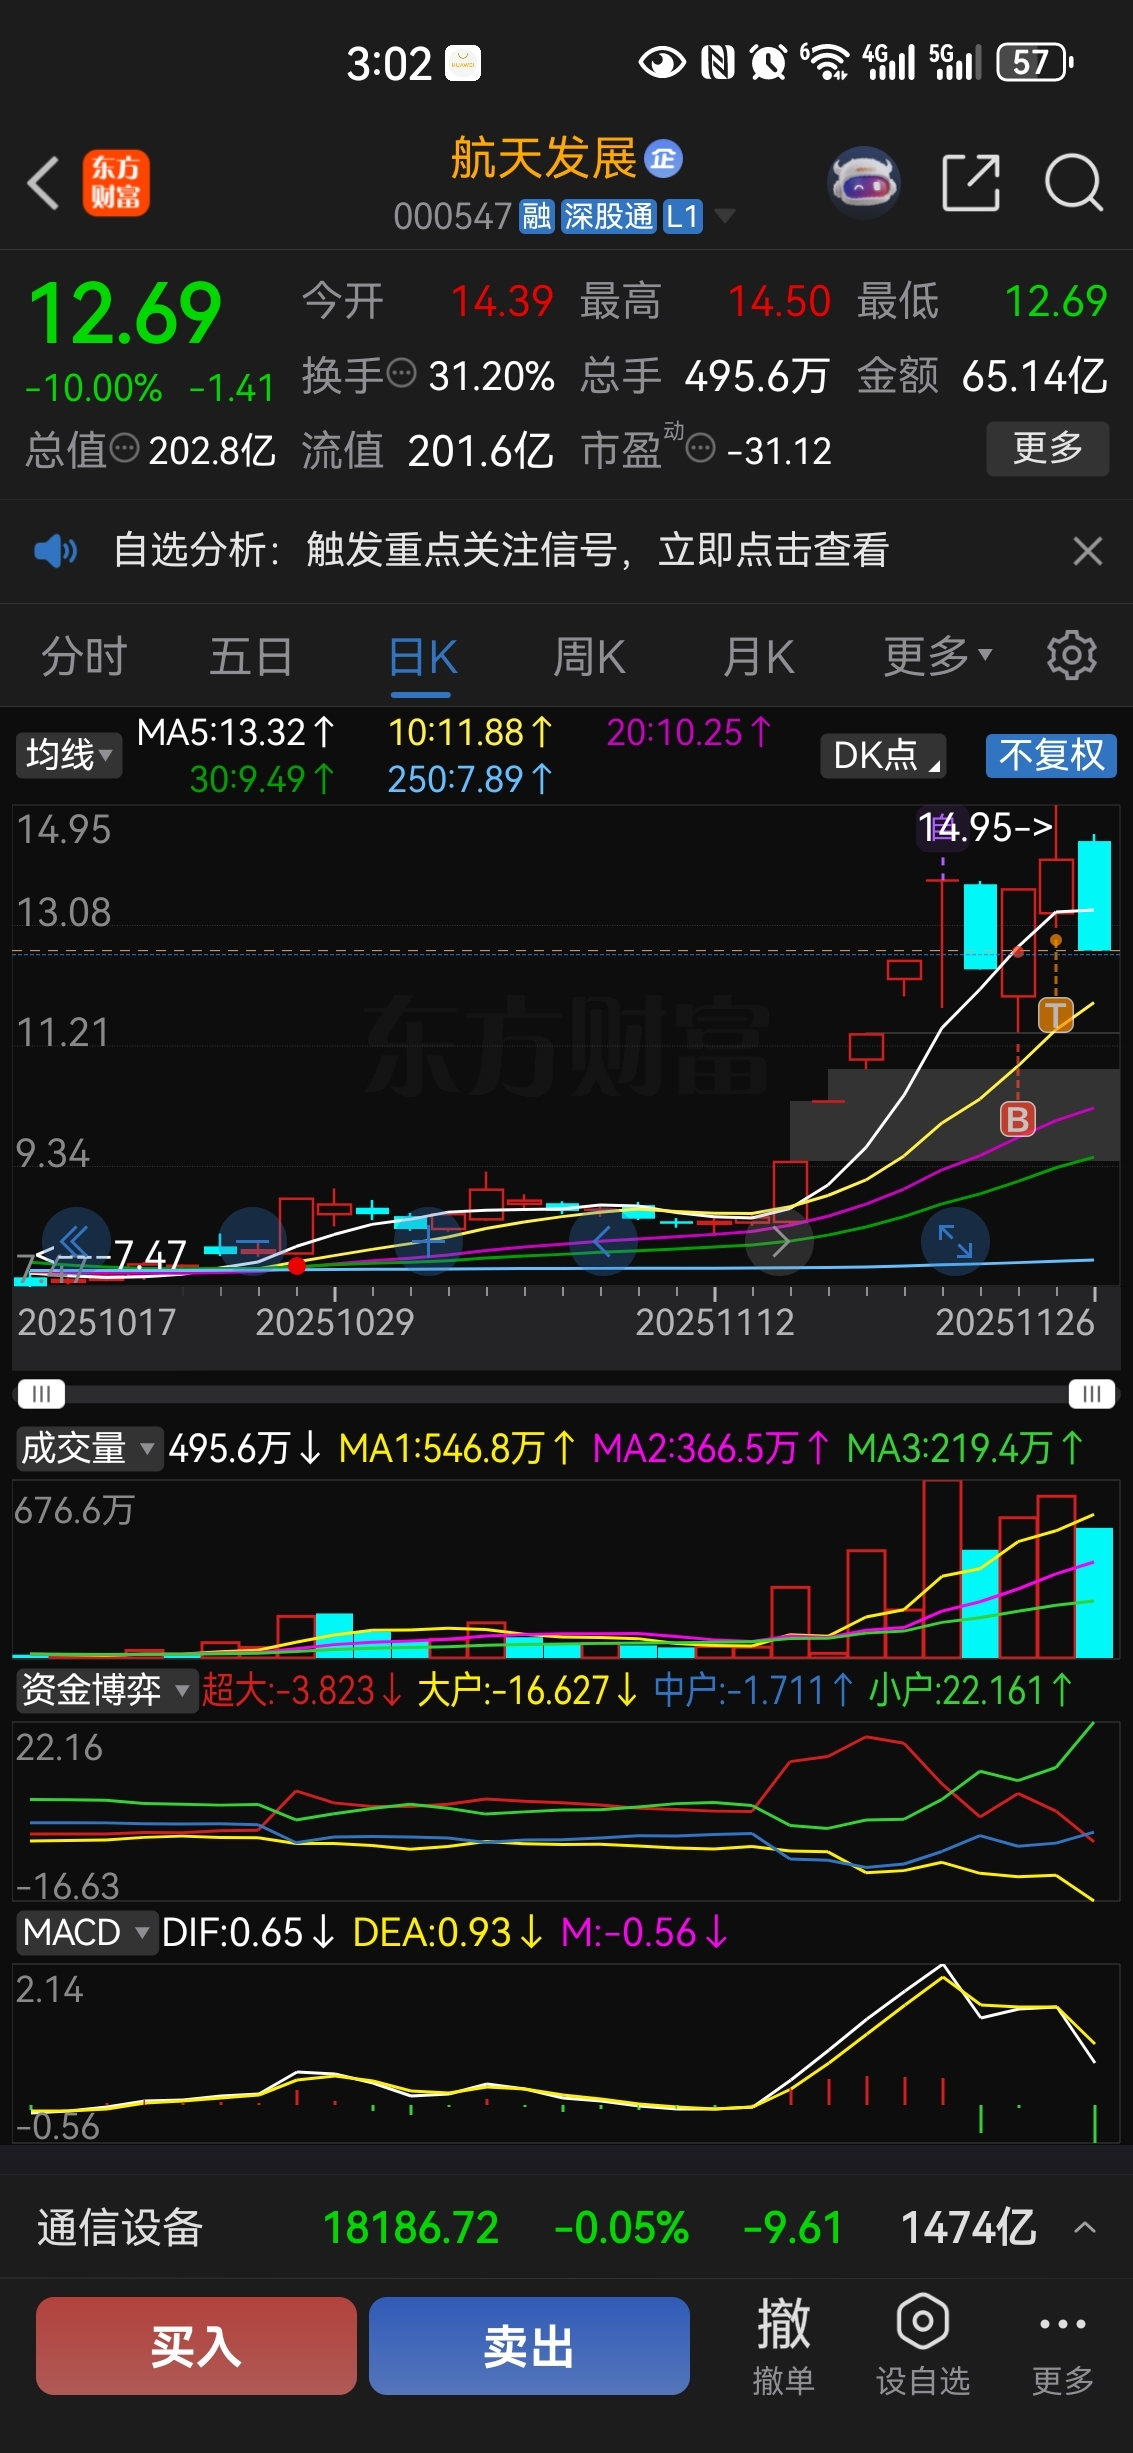Open the 自选分析 signal notice
This screenshot has width=1133, height=2453.
501,550
